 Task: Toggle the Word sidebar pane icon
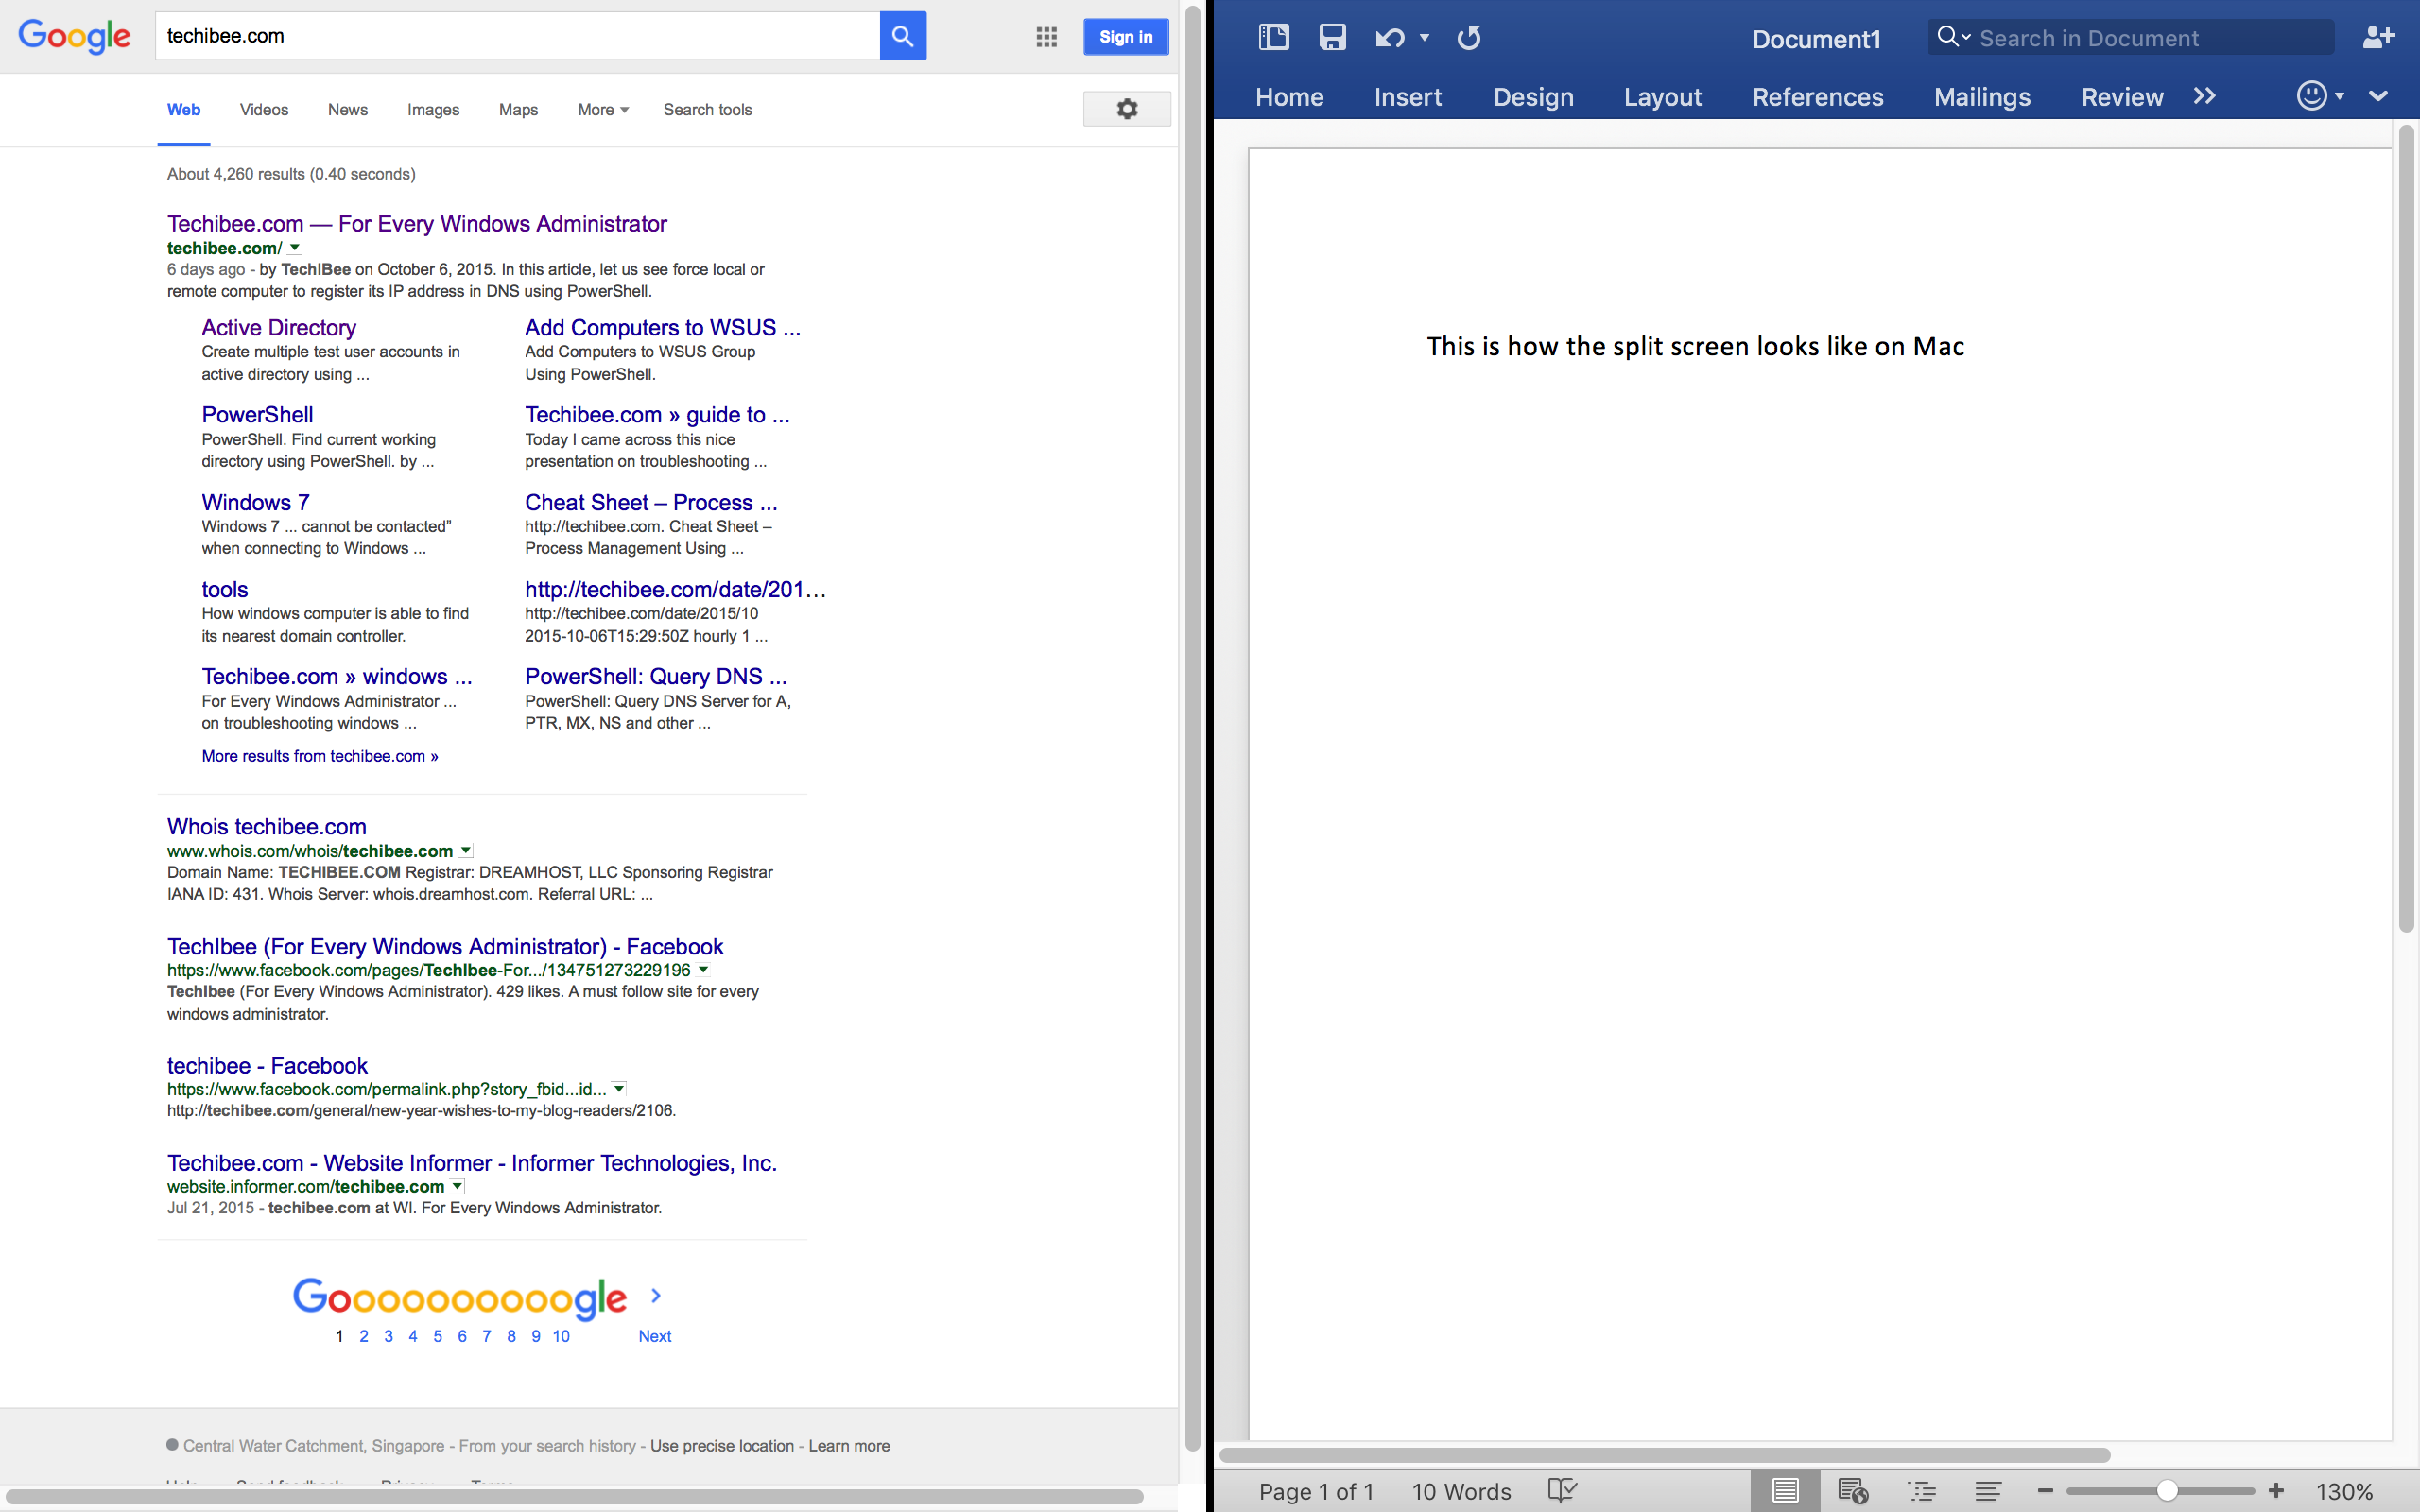click(x=1273, y=38)
